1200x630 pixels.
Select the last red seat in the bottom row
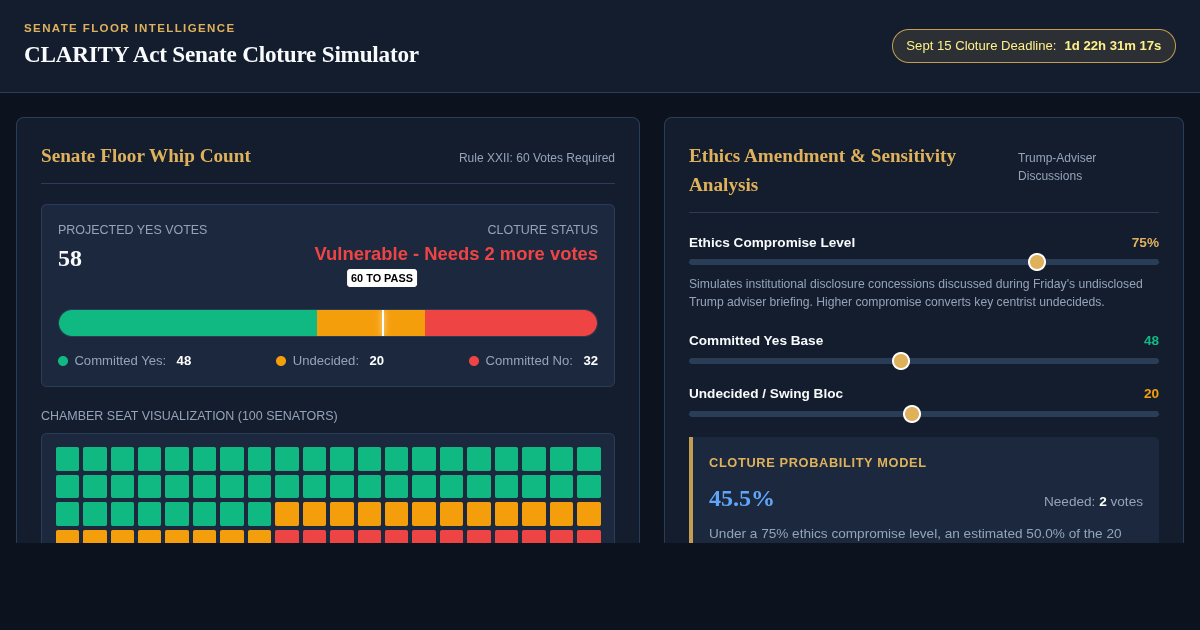(x=589, y=537)
